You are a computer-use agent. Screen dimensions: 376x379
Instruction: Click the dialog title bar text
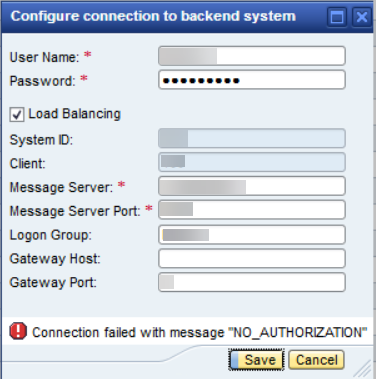pyautogui.click(x=153, y=16)
